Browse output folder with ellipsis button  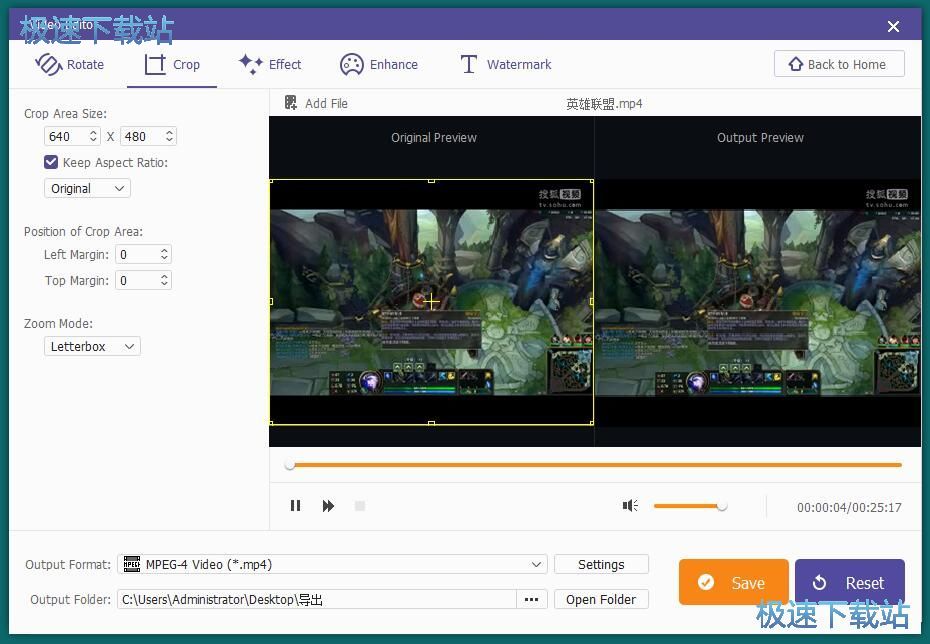531,600
